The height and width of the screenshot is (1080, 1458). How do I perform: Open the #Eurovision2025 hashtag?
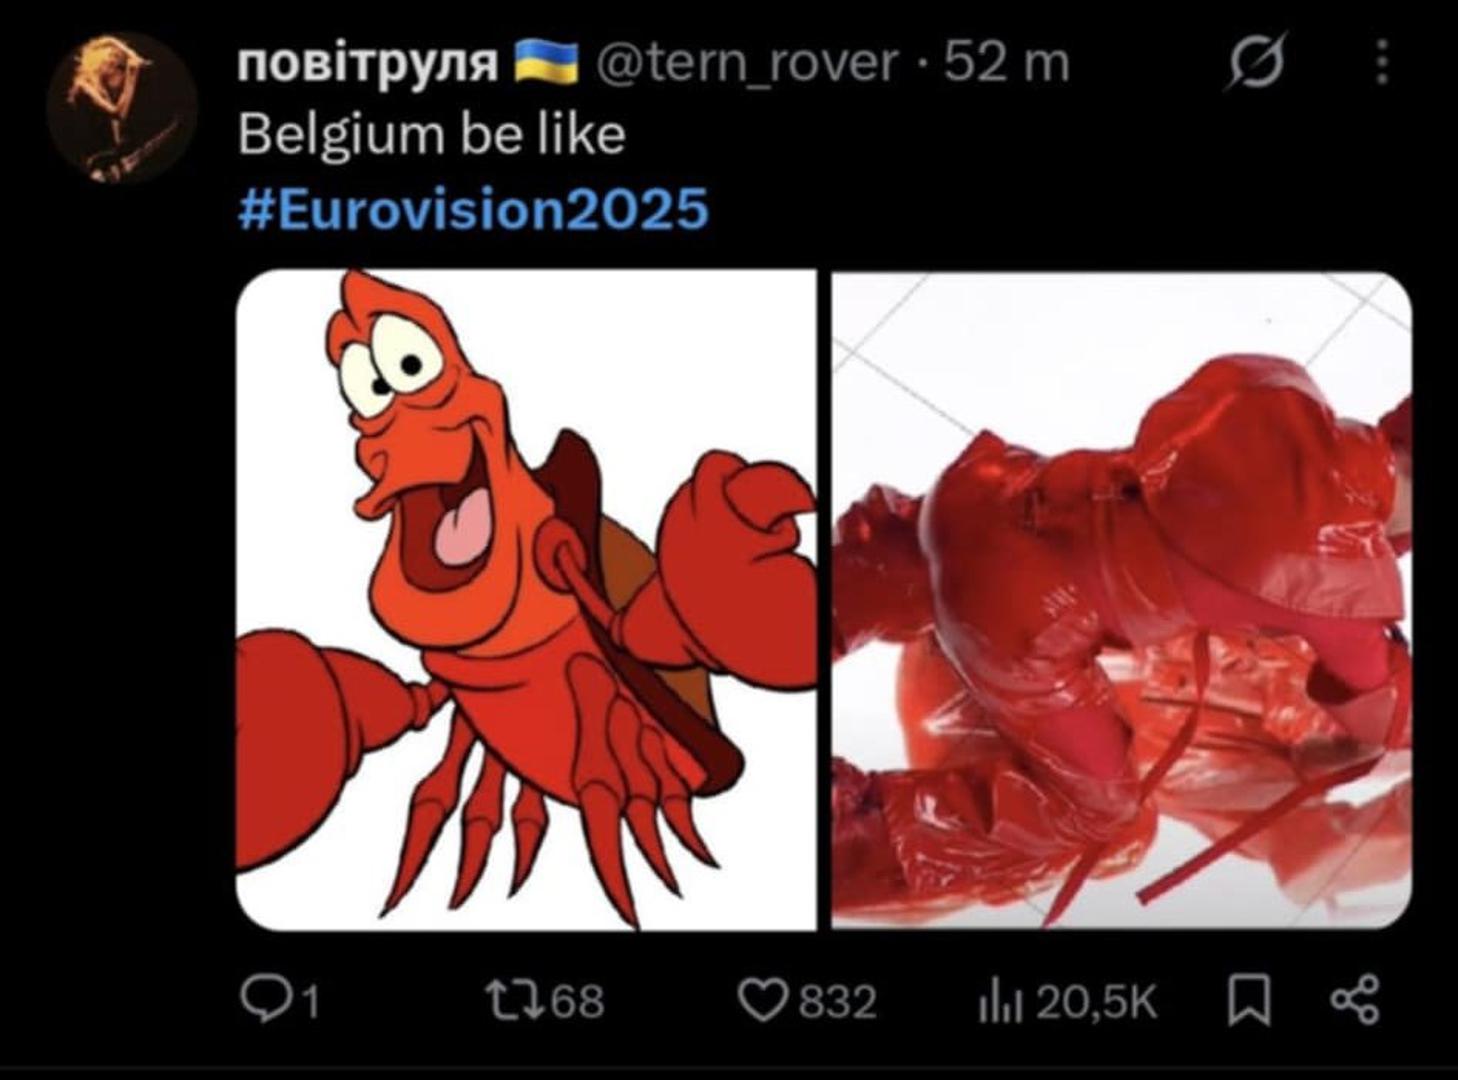click(x=473, y=209)
